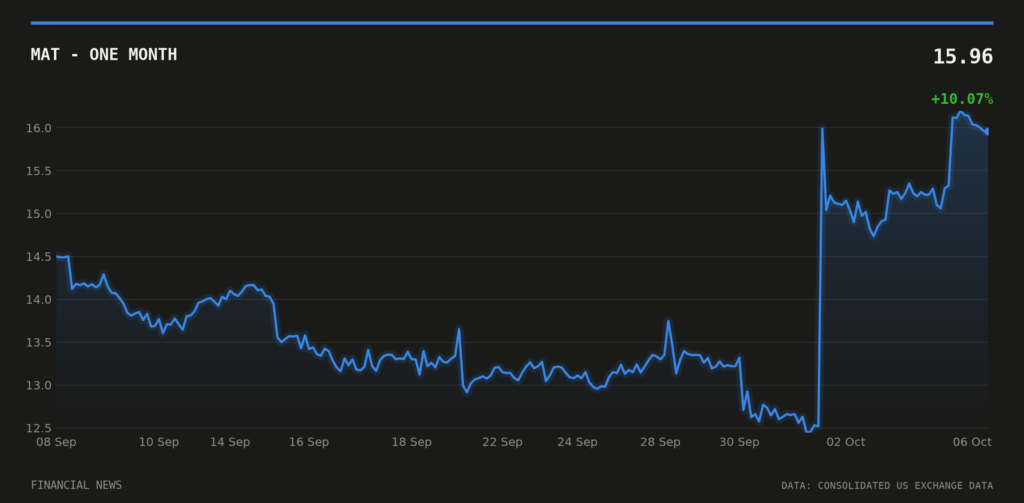The image size is (1024, 503).
Task: Click the MAT - ONE MONTH chart title
Action: pyautogui.click(x=104, y=55)
